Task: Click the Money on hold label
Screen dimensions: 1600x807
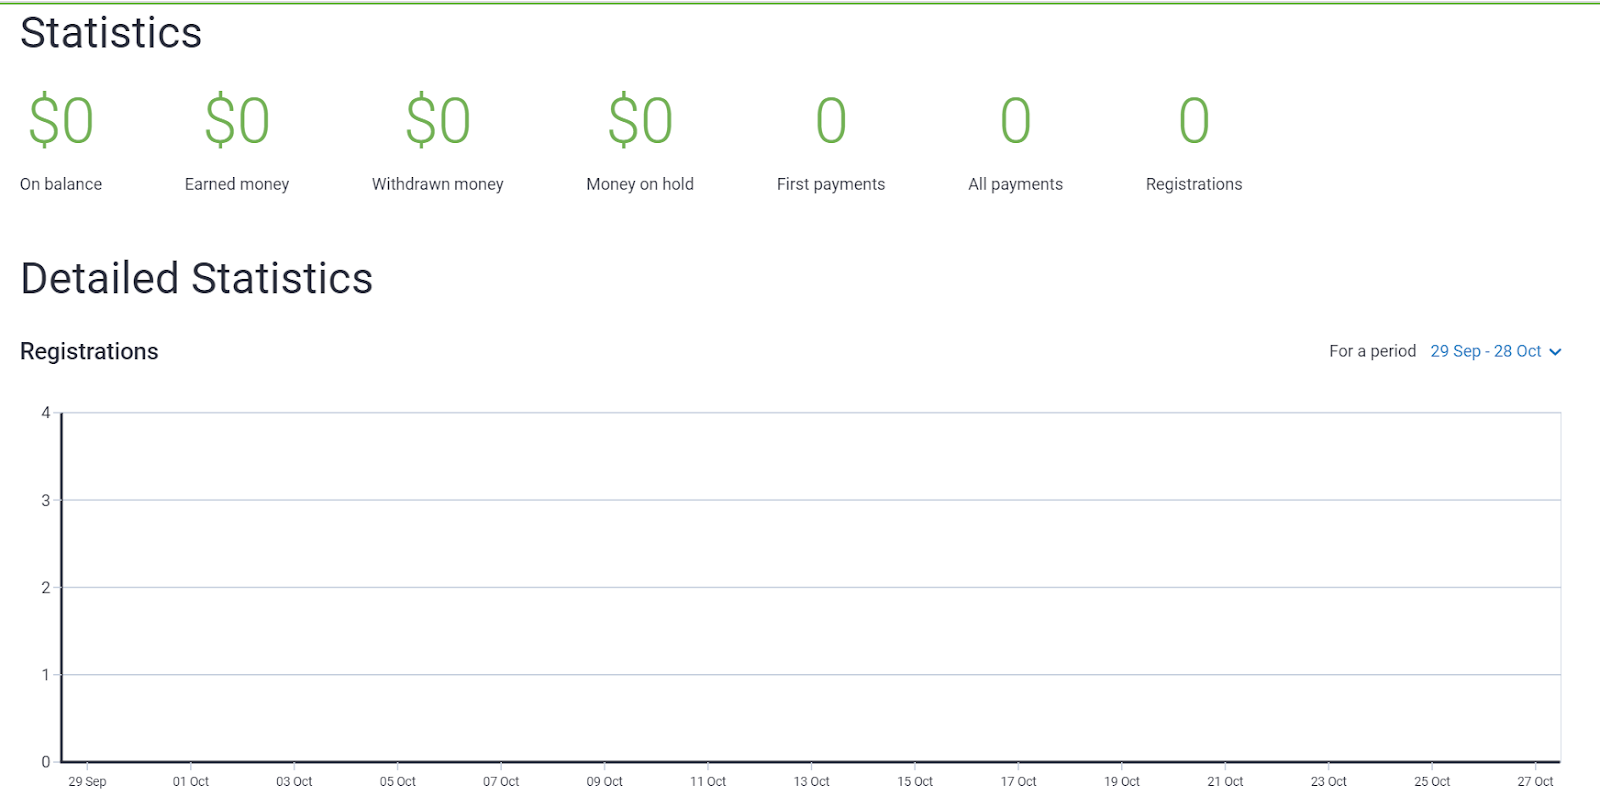Action: tap(640, 184)
